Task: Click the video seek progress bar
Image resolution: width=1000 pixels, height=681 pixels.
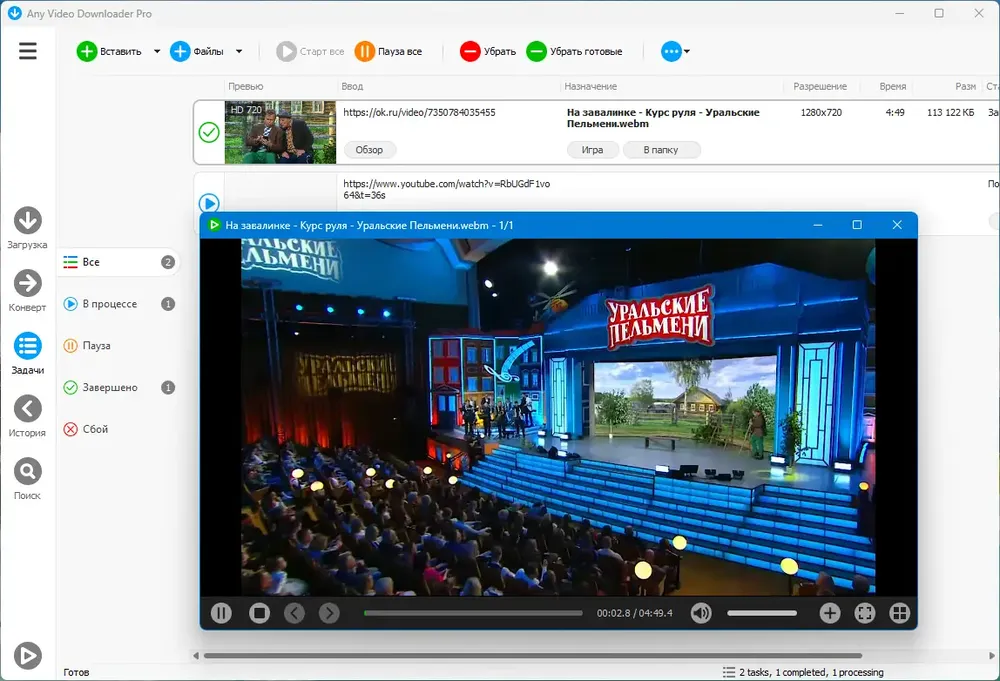Action: pos(473,613)
